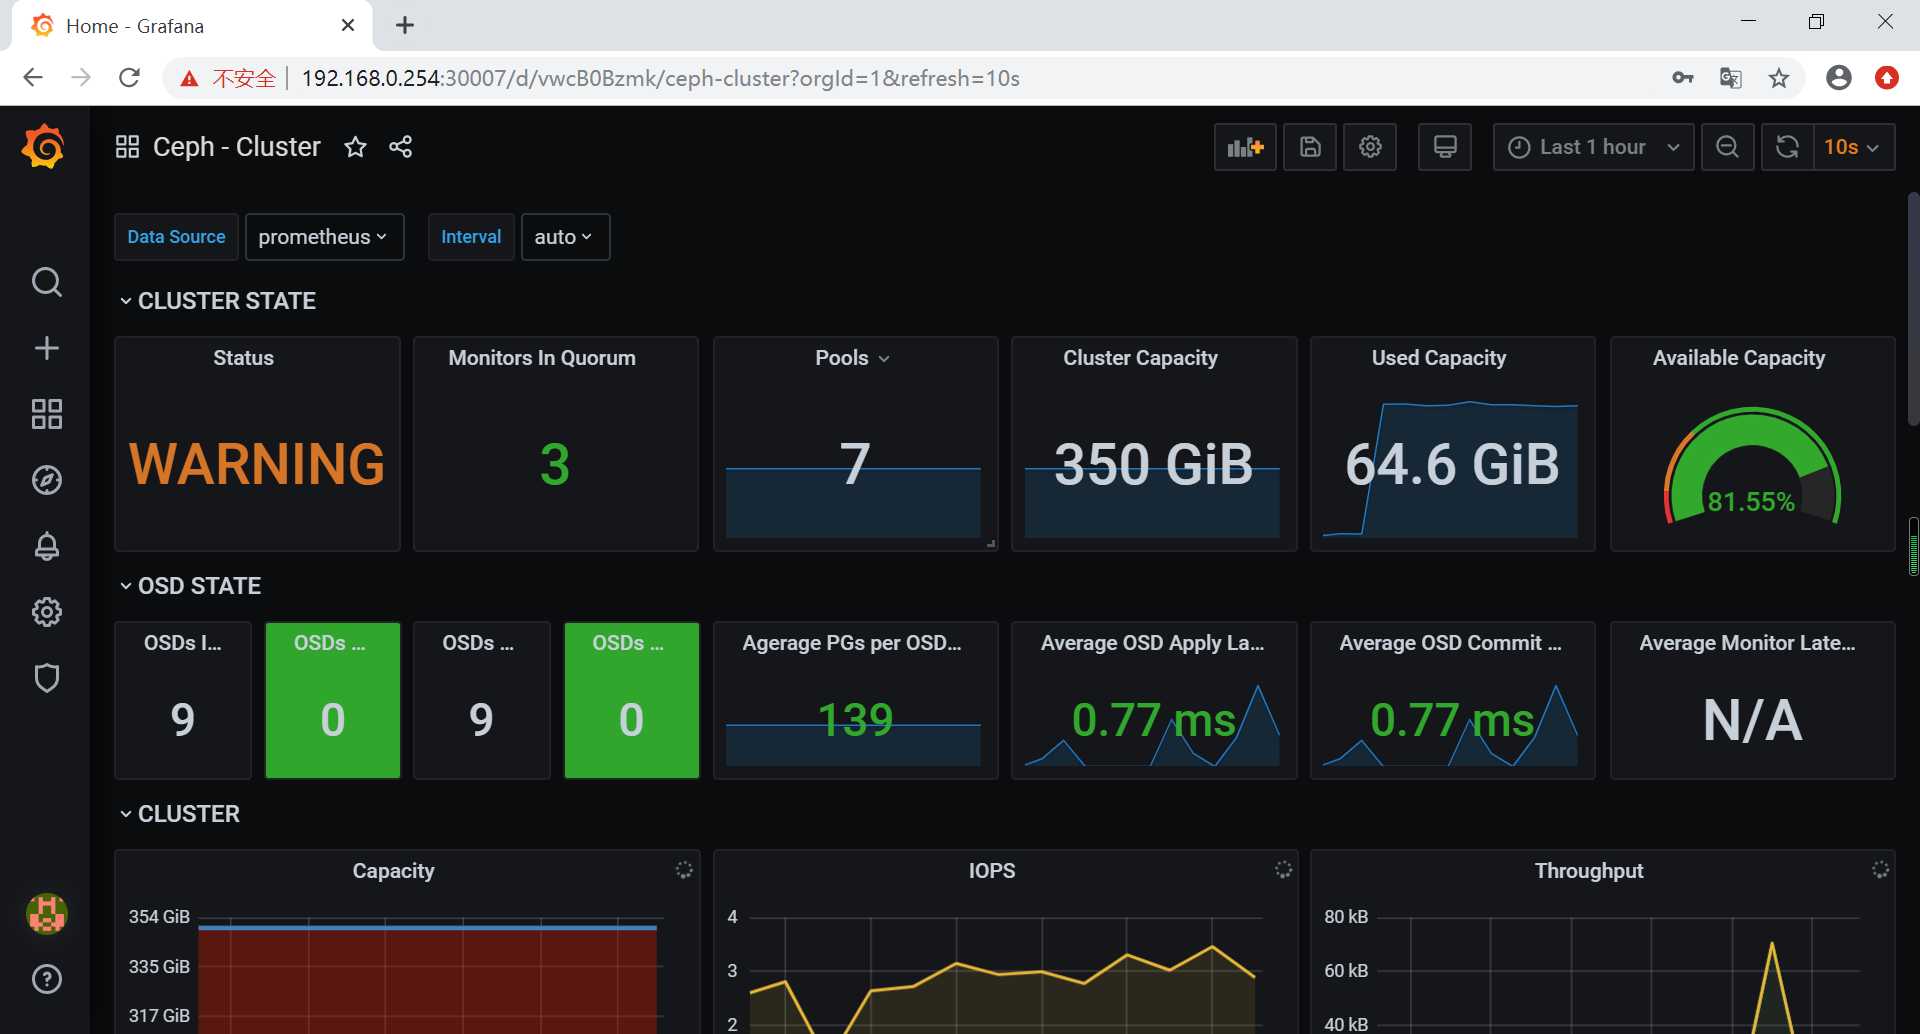Bookmark this page star icon
This screenshot has width=1920, height=1034.
(x=1779, y=78)
